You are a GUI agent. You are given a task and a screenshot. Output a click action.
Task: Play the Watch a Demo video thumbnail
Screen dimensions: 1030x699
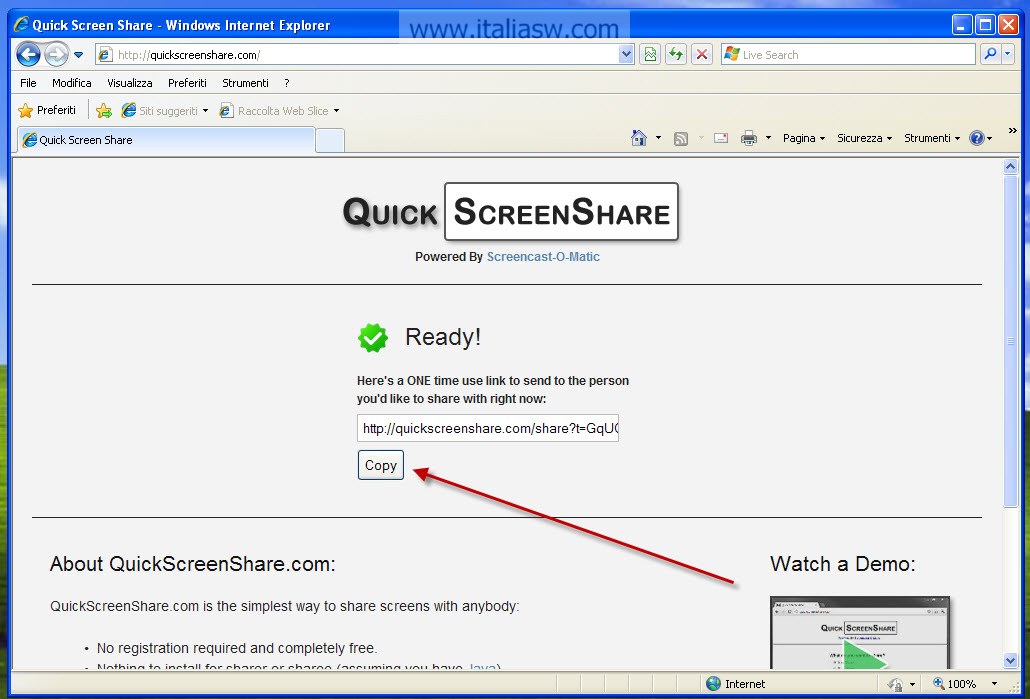860,633
